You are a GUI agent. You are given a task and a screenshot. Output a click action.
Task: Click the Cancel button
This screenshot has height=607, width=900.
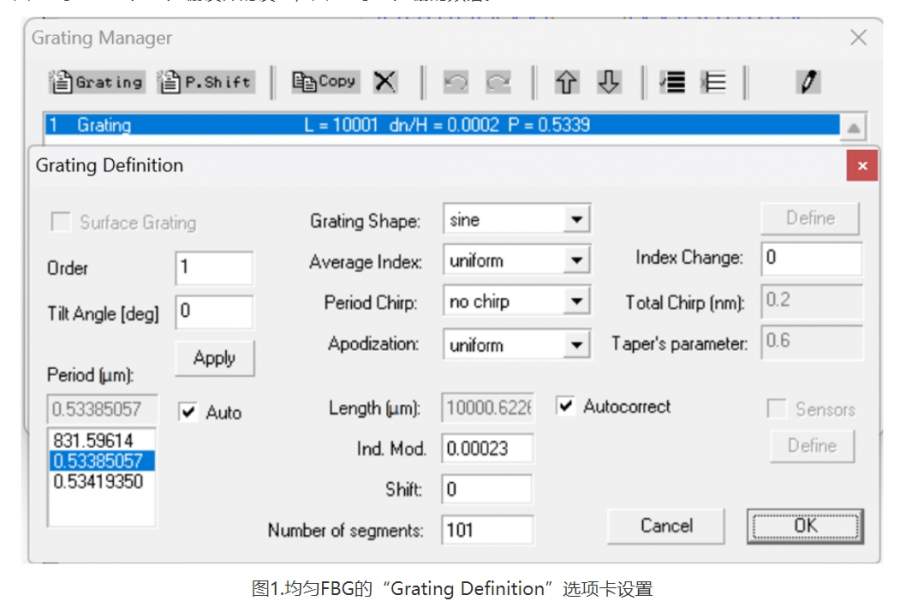[x=666, y=526]
